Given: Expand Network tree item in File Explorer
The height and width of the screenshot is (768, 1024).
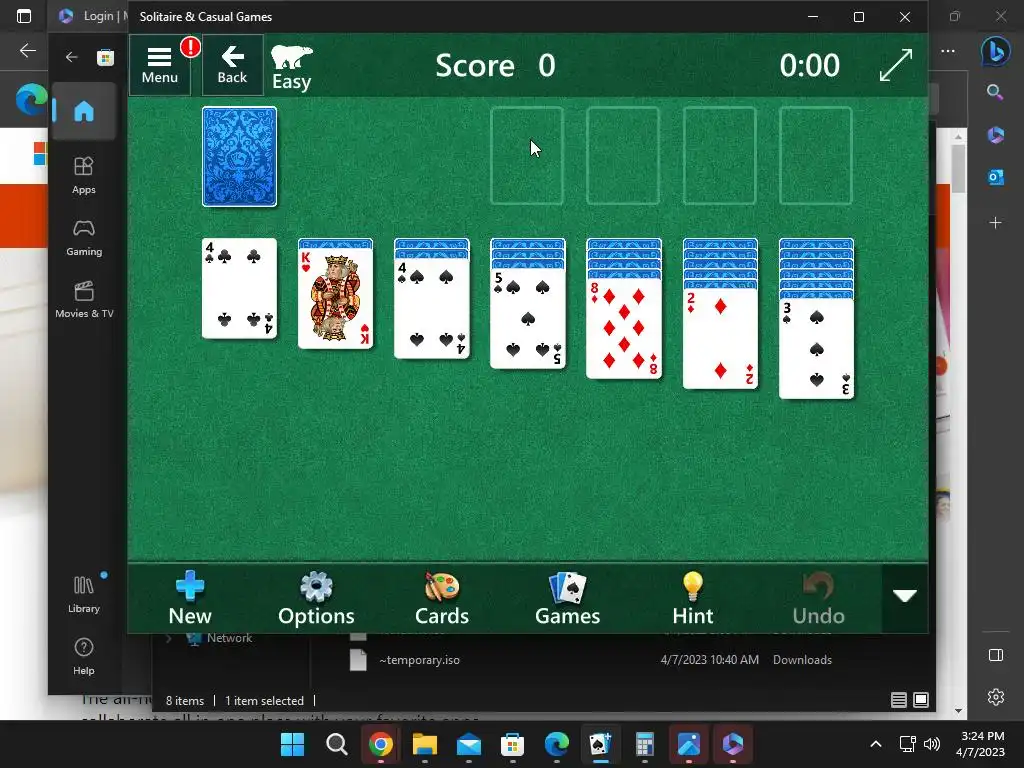Looking at the screenshot, I should click(x=168, y=638).
